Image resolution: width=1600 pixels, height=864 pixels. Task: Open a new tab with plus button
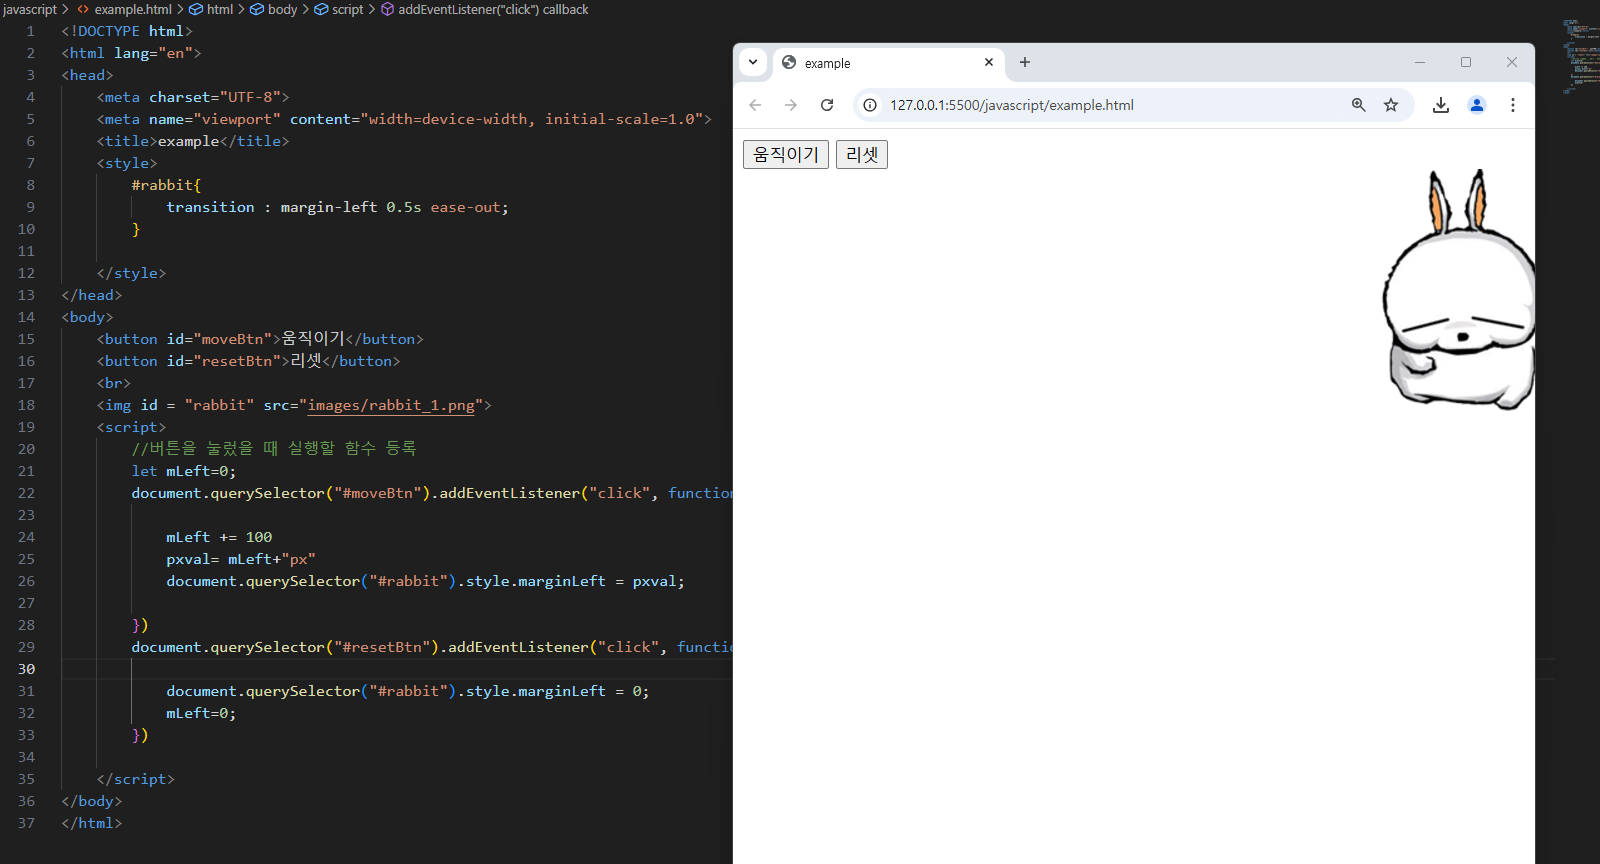coord(1025,62)
